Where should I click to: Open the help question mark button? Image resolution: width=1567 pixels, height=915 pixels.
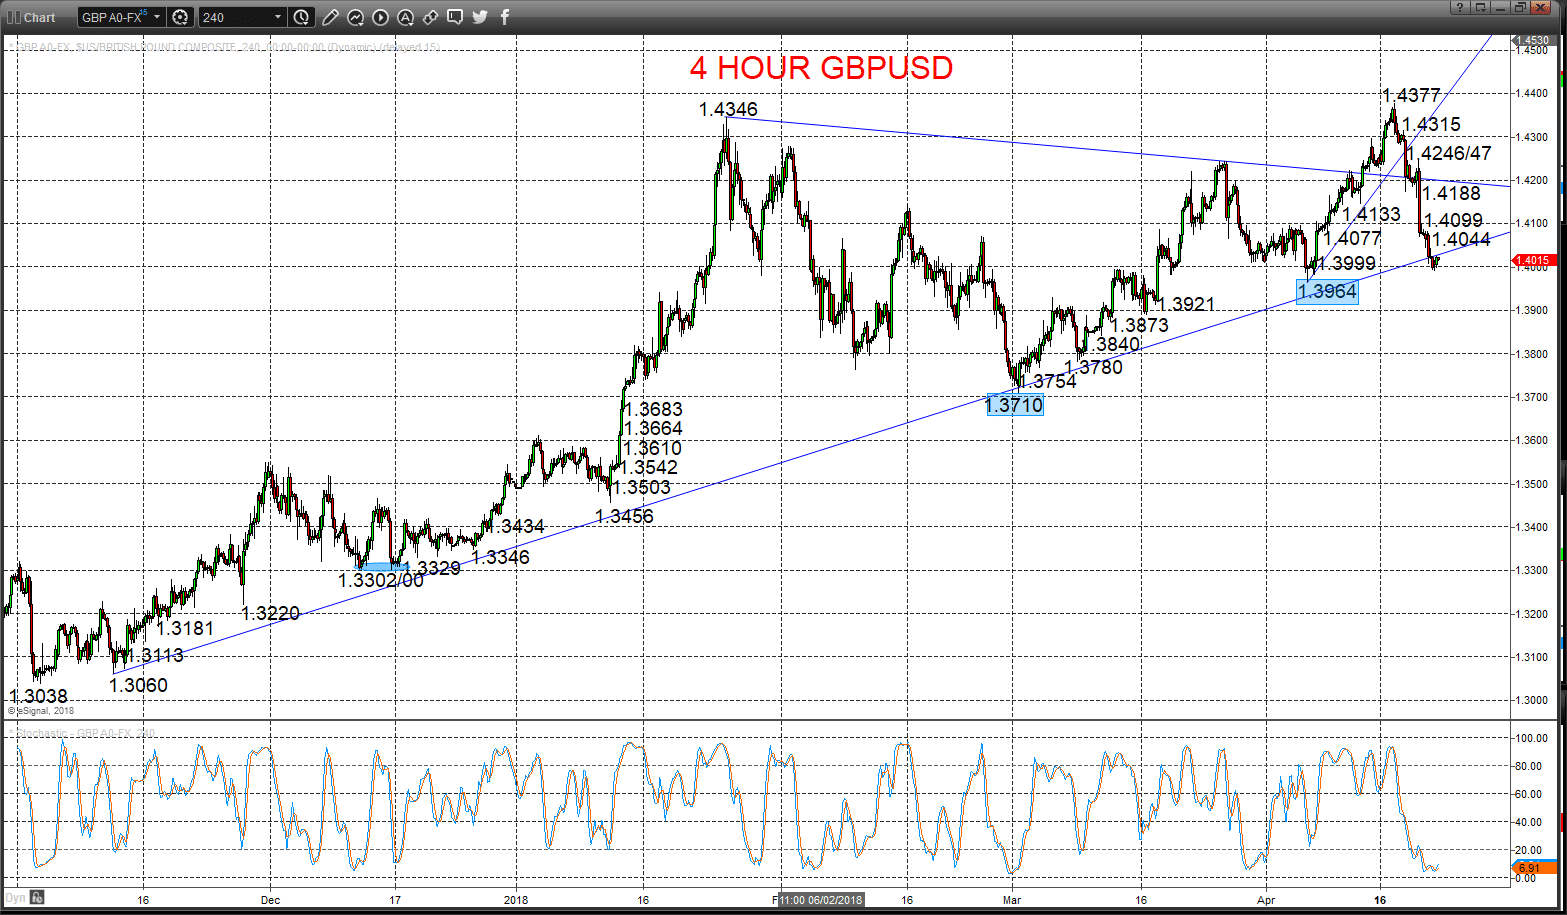[x=1459, y=7]
